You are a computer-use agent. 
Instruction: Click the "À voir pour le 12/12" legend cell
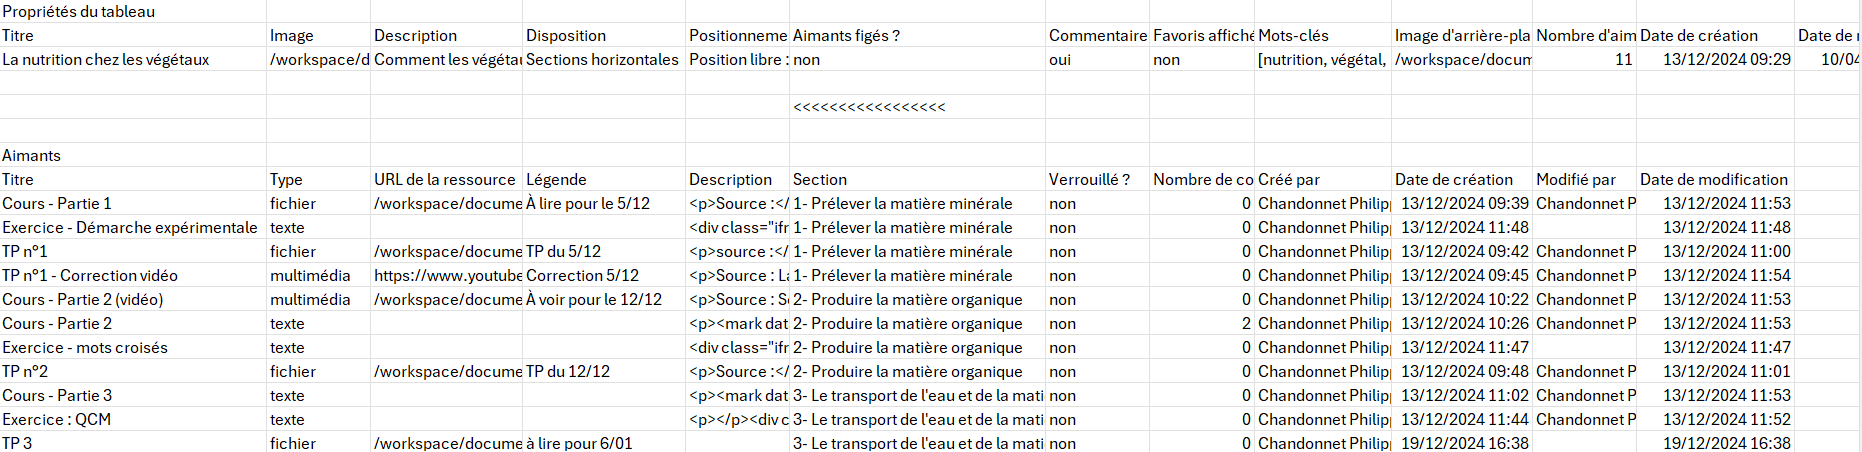(594, 300)
